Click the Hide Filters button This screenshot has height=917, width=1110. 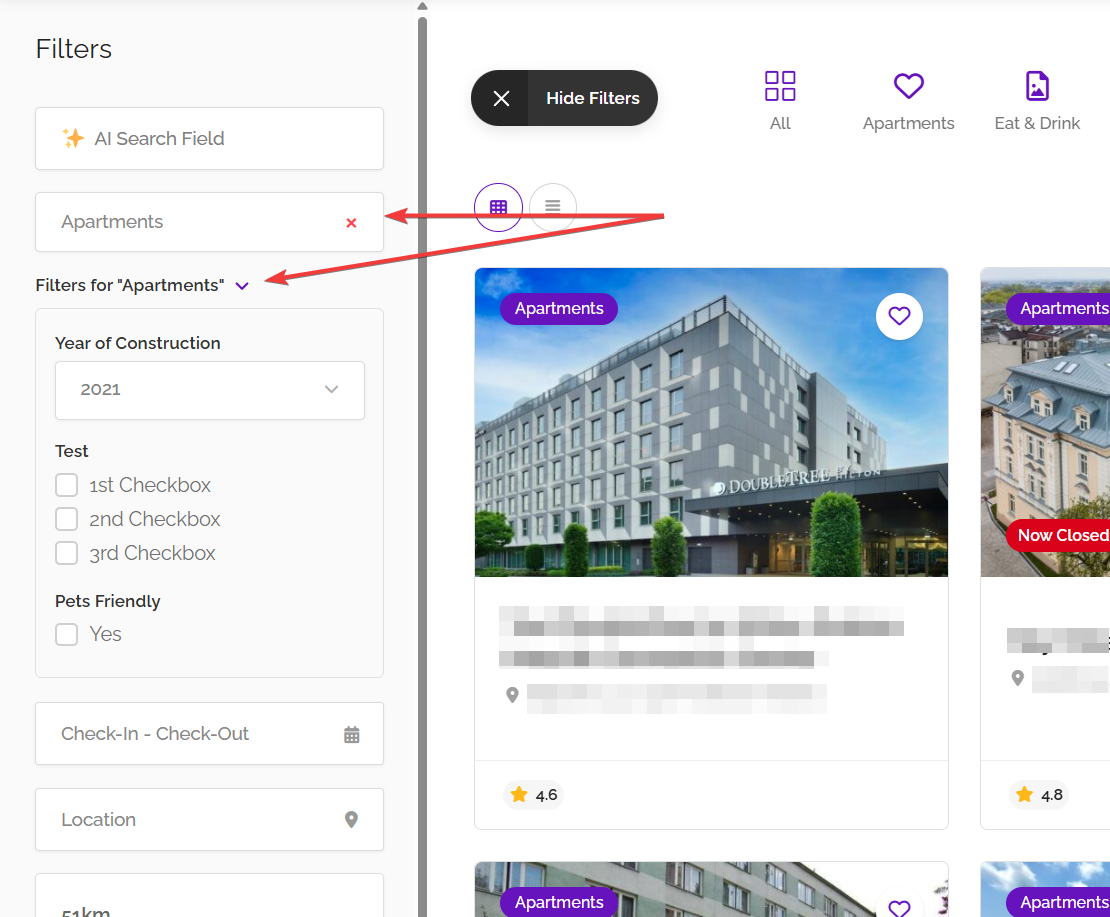[592, 98]
